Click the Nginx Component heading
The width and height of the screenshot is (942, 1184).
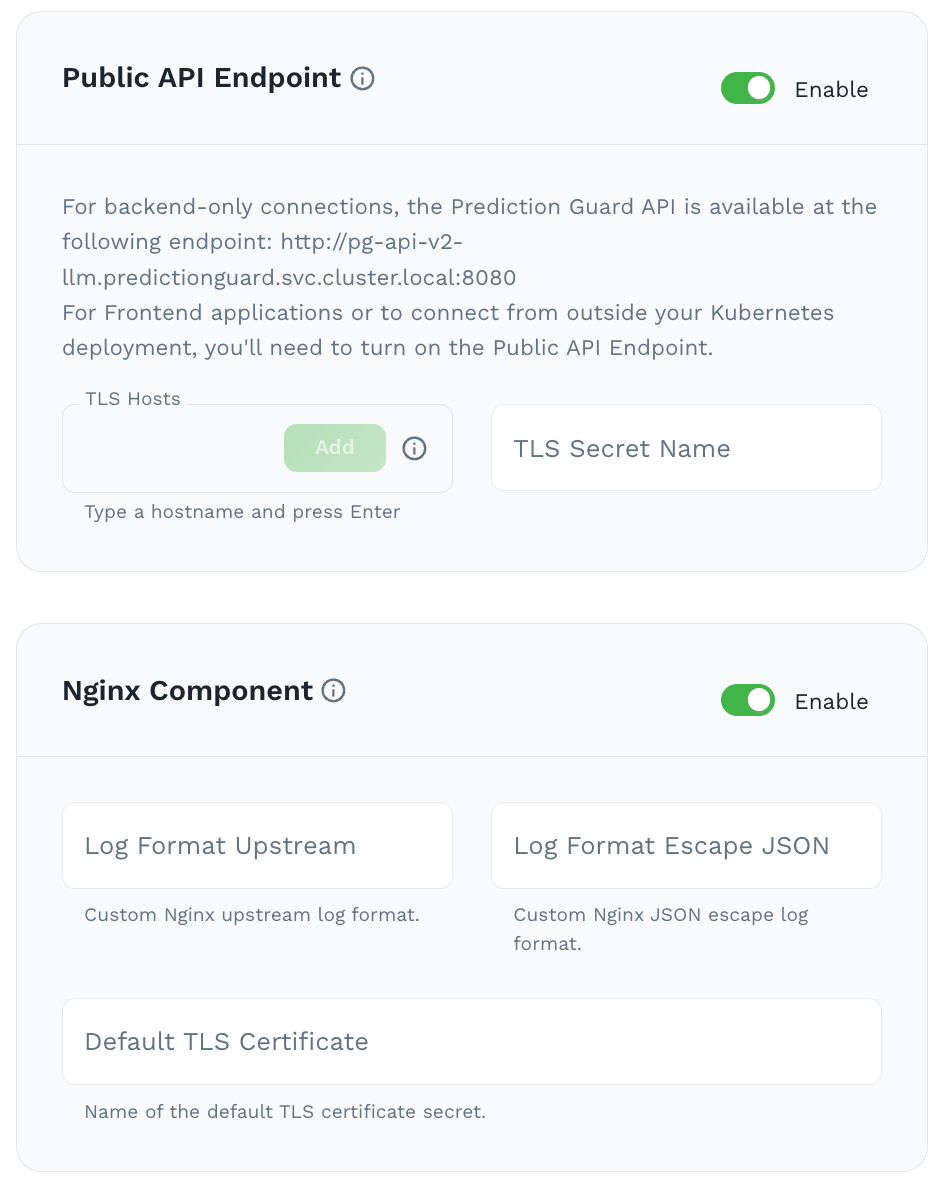[x=188, y=690]
